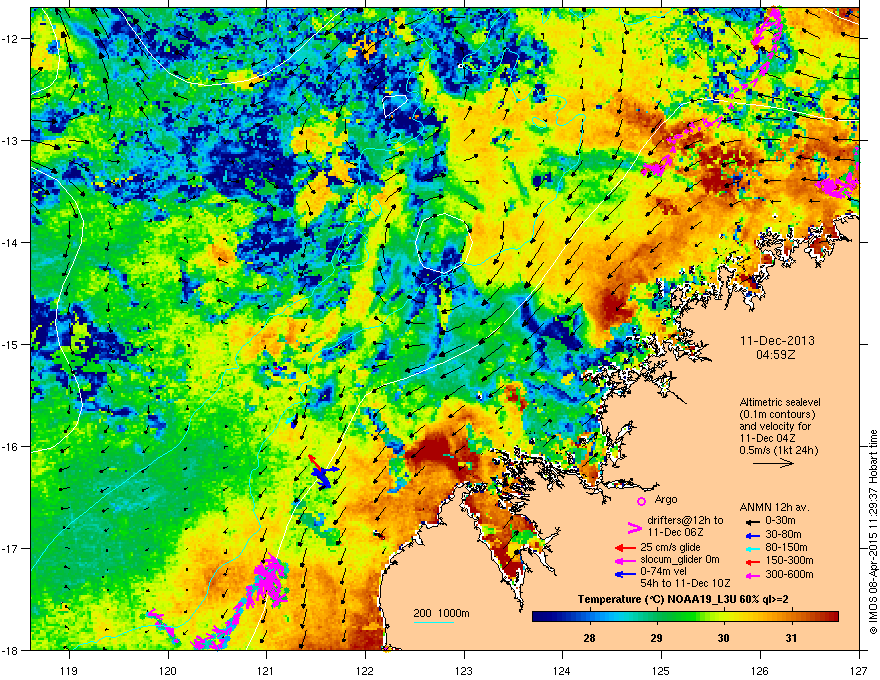The height and width of the screenshot is (680, 880).
Task: Click the blue 0-74m vel legend arrow
Action: coord(625,574)
